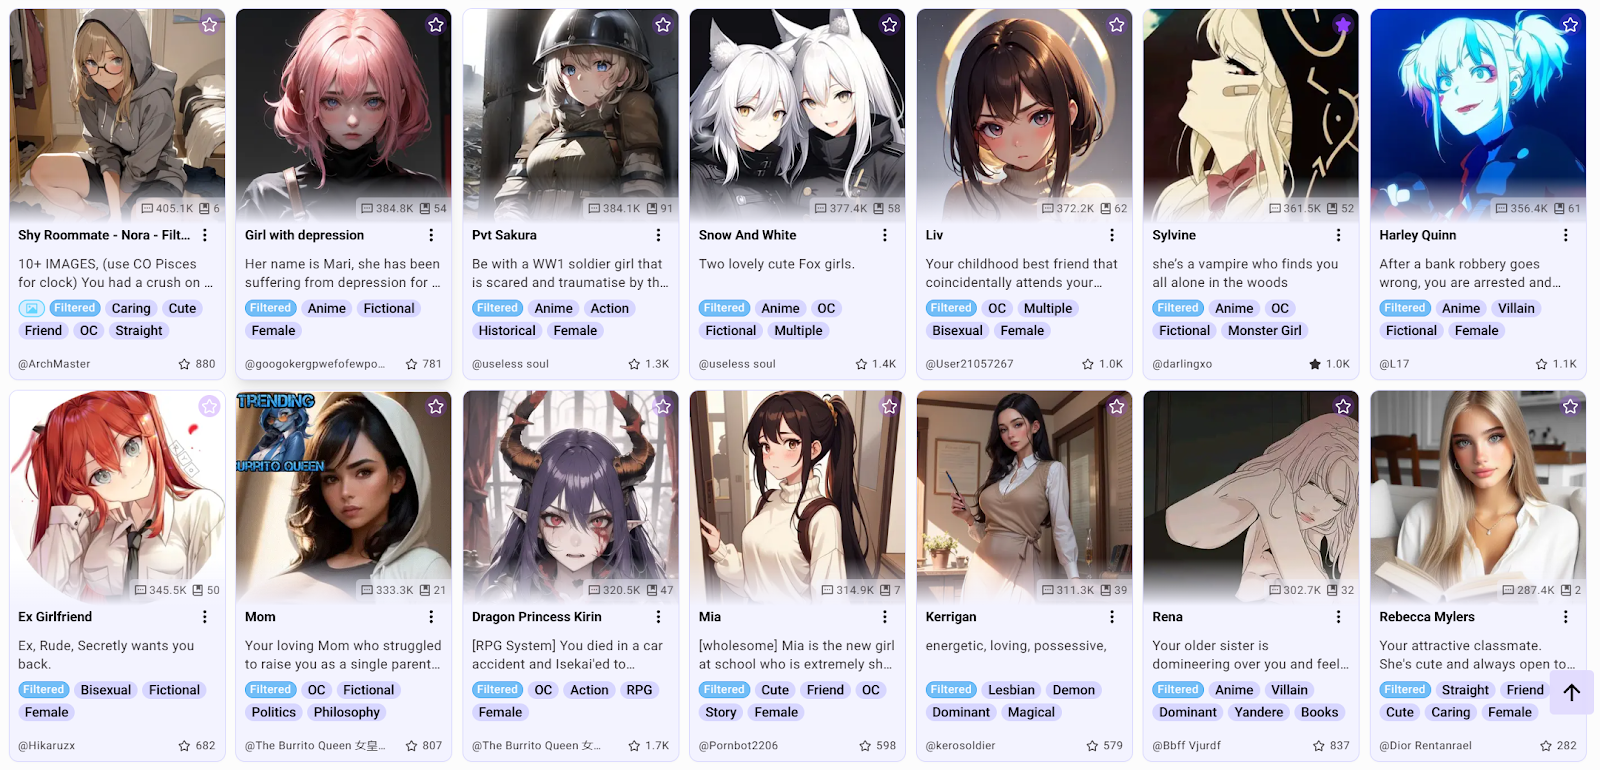Image resolution: width=1600 pixels, height=770 pixels.
Task: Open three-dot menu for Dragon Princess Kirin
Action: (x=658, y=617)
